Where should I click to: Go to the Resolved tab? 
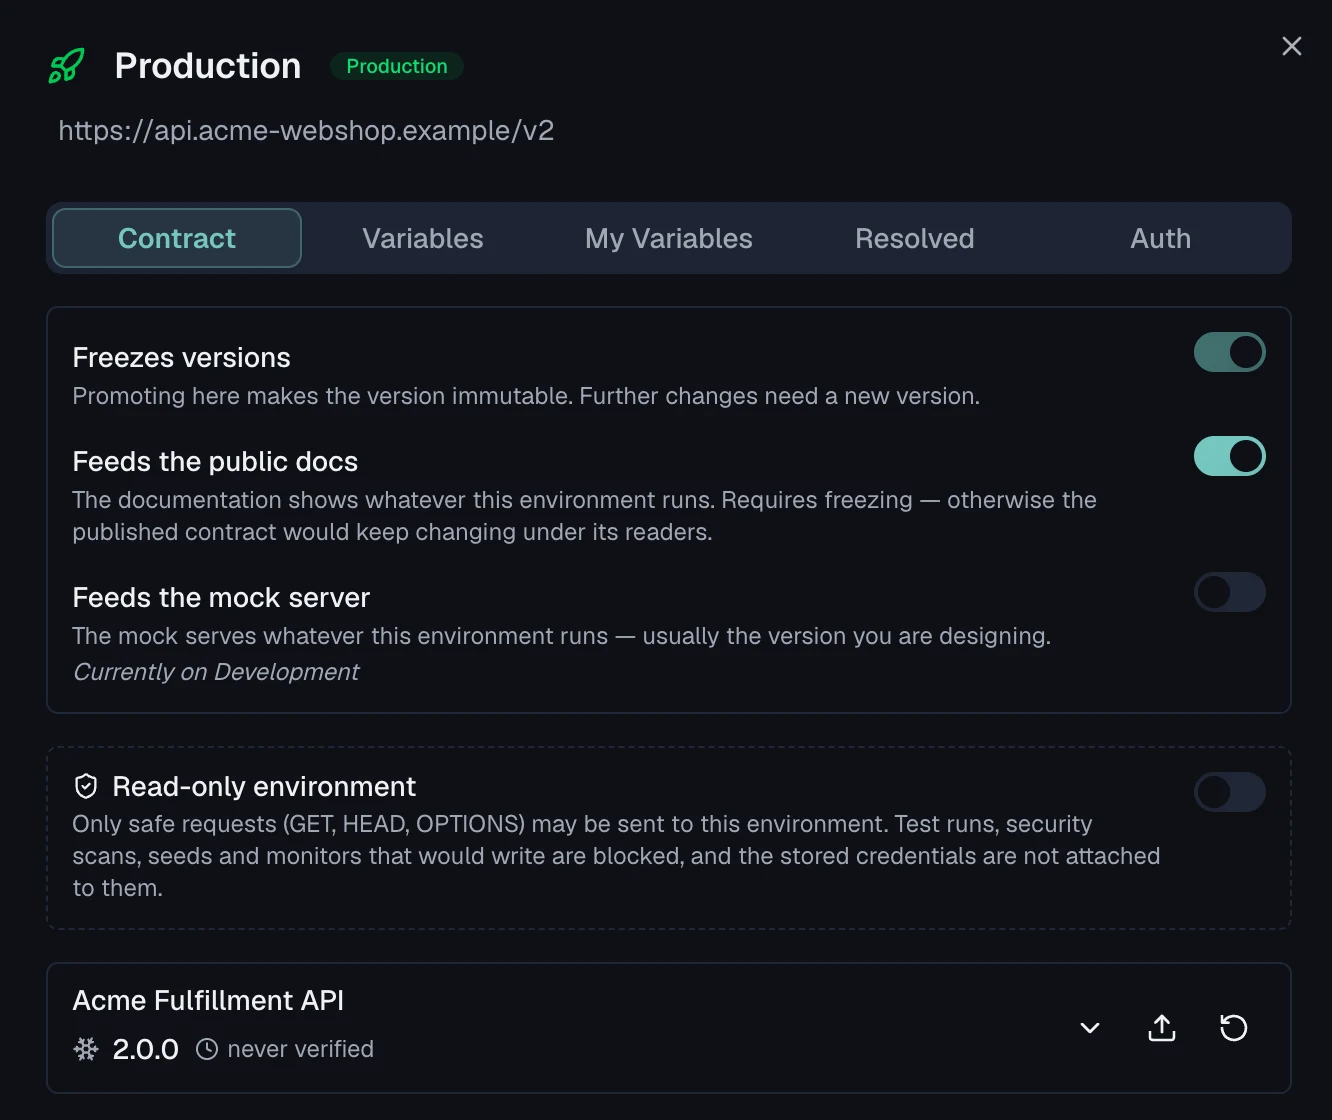click(x=915, y=238)
